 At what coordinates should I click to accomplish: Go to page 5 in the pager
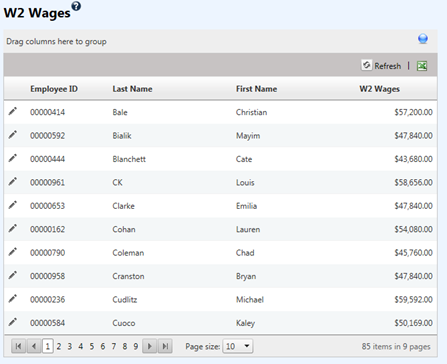[x=92, y=347]
